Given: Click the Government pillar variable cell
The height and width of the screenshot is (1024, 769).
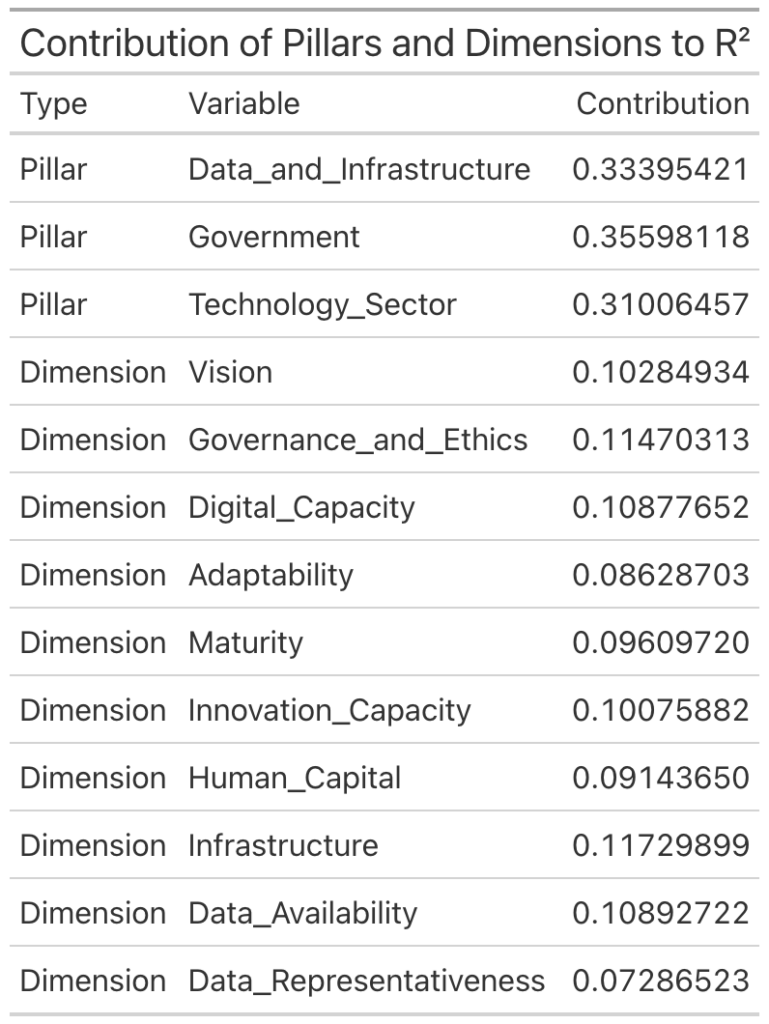Looking at the screenshot, I should pyautogui.click(x=274, y=237).
